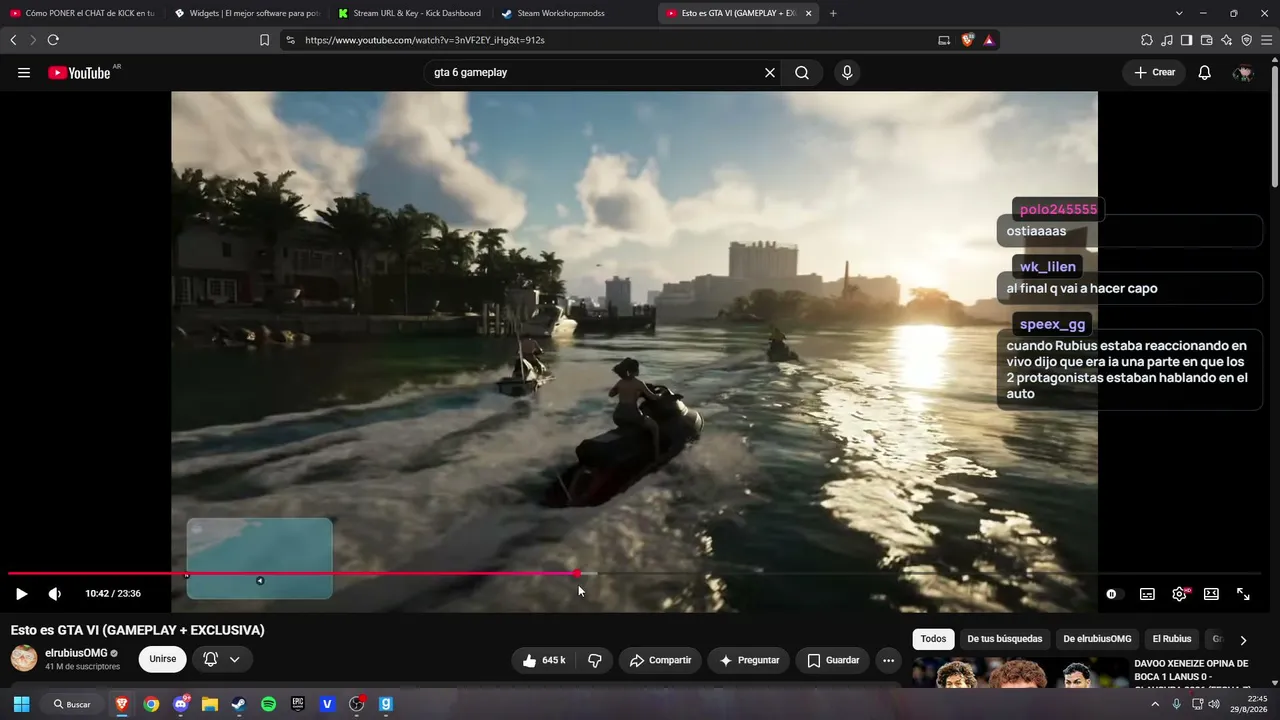
Task: Open the browser main hamburger menu
Action: point(1266,40)
